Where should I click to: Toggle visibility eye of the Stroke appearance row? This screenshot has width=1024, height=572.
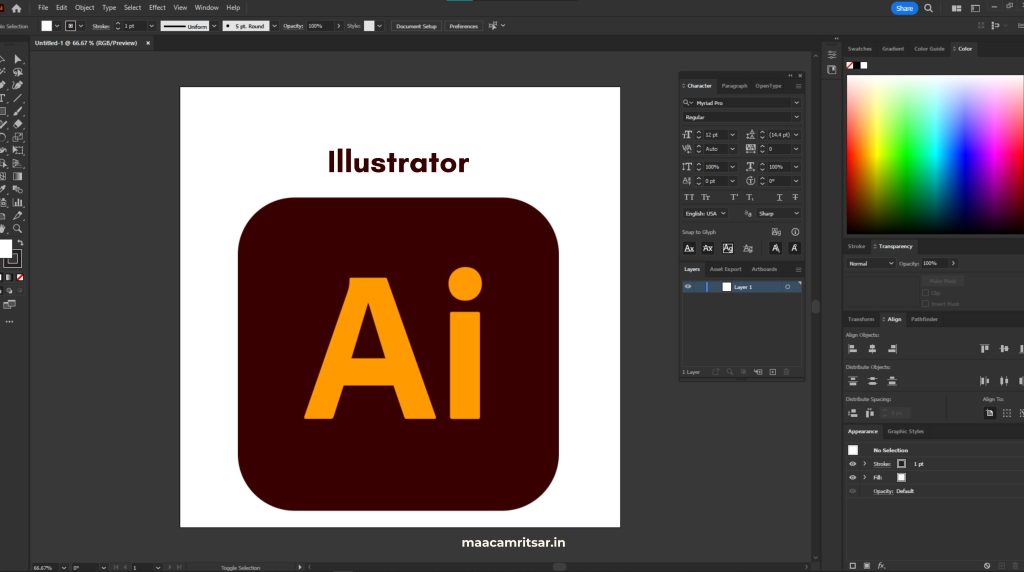[x=852, y=464]
